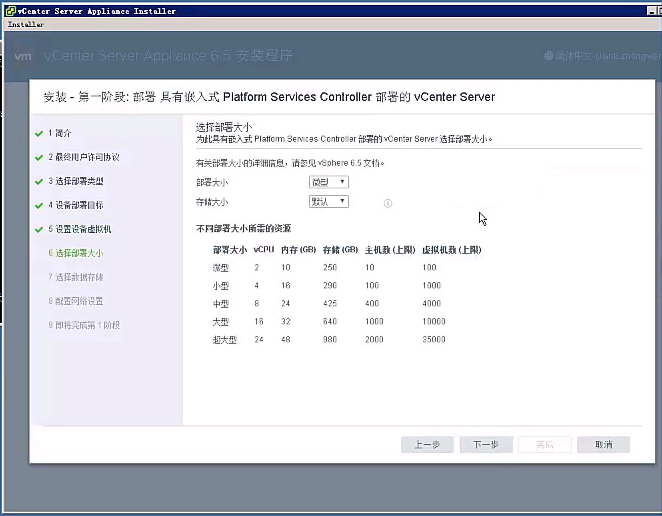
Task: Go to step 5 设置设备虚拟机
Action: (79, 229)
